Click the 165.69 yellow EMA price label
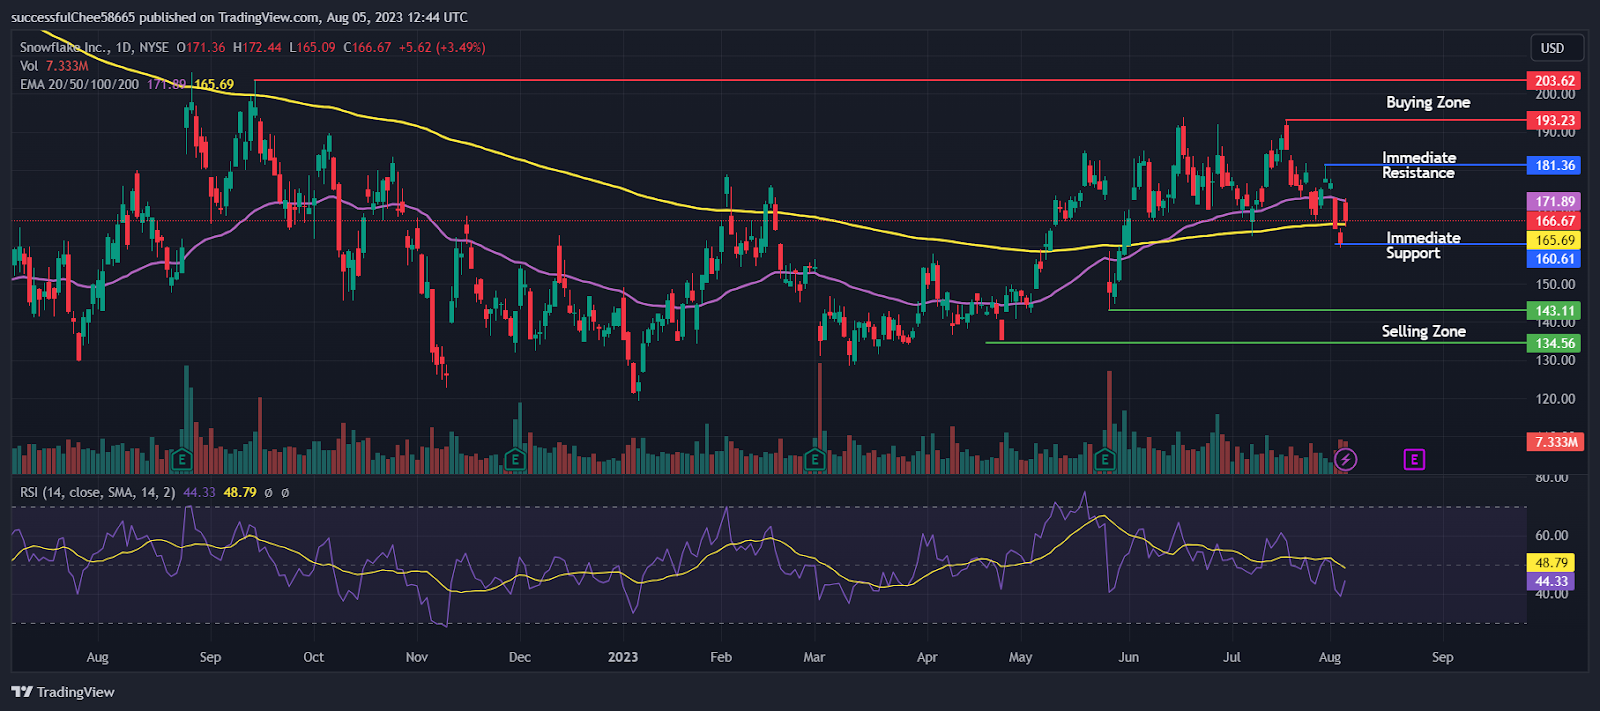The height and width of the screenshot is (711, 1600). [x=1555, y=240]
